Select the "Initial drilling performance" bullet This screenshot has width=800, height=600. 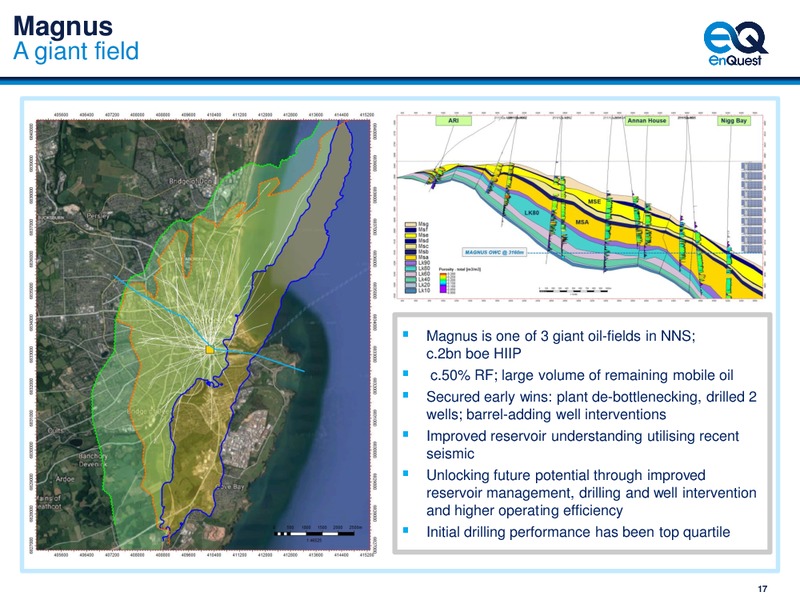tap(578, 532)
